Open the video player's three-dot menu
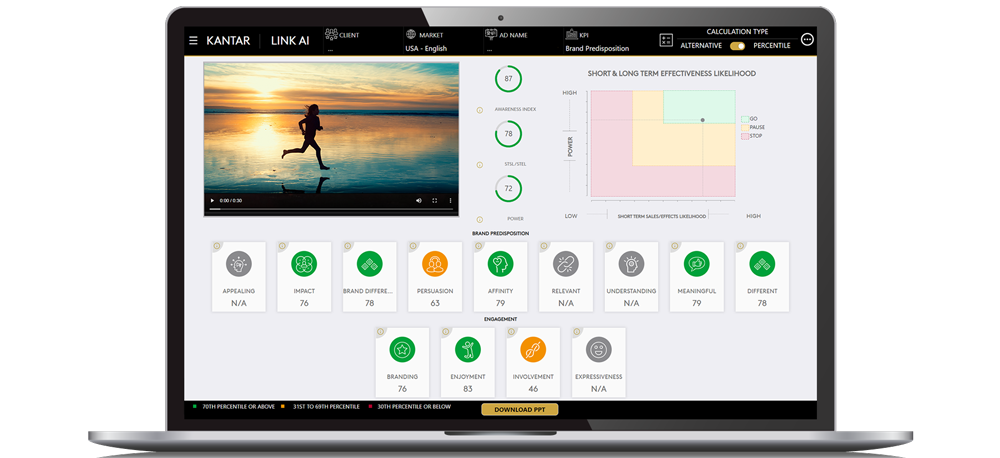1000x458 pixels. [x=450, y=200]
